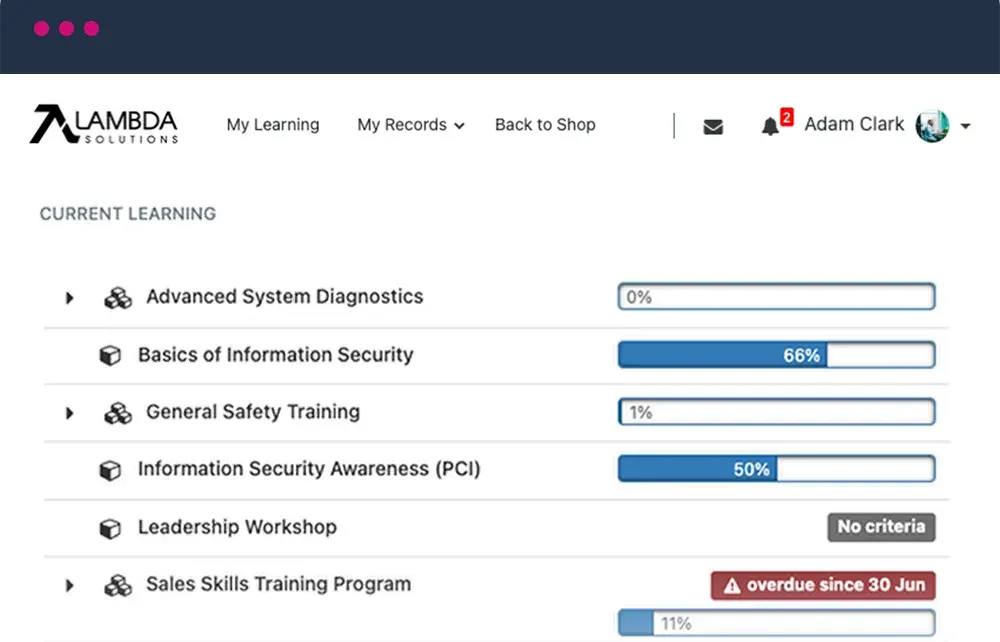The height and width of the screenshot is (642, 1000).
Task: Click the Sales Skills Training Program icon
Action: (x=118, y=585)
